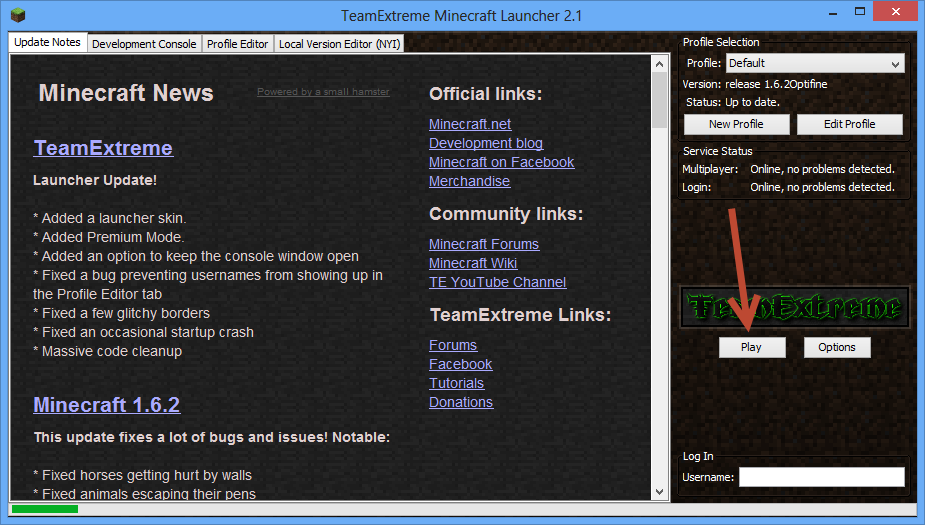
Task: Open the TeamExtreme news heading link
Action: pos(103,148)
